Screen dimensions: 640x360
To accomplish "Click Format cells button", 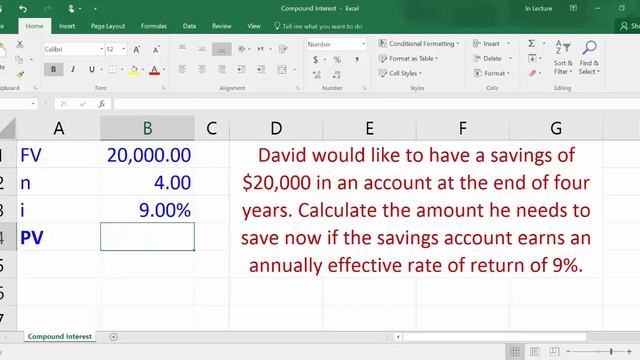I will (x=492, y=73).
